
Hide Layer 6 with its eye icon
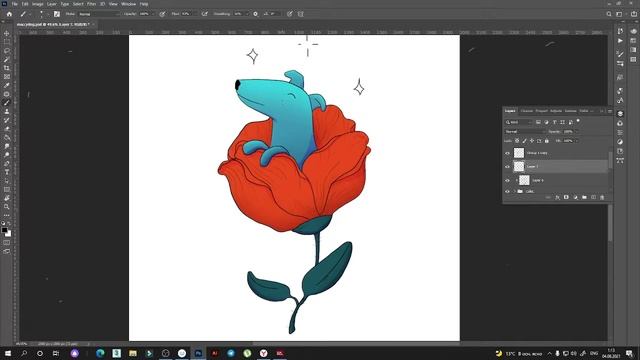click(507, 180)
